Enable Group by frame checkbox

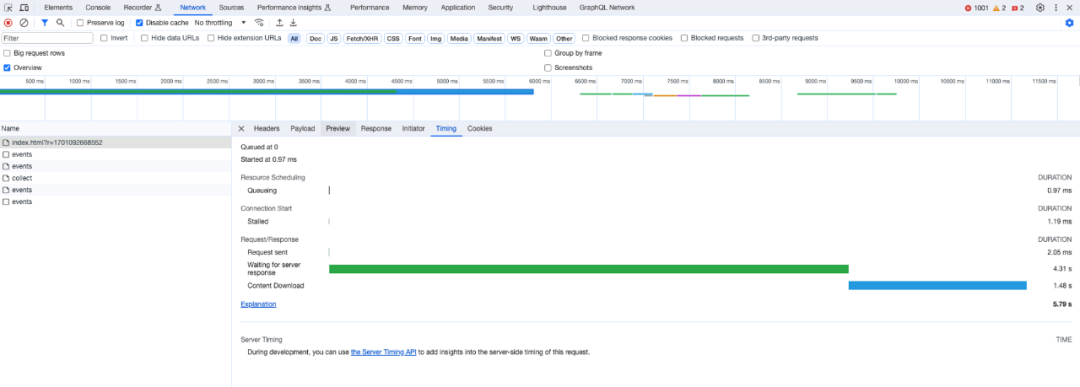click(548, 53)
